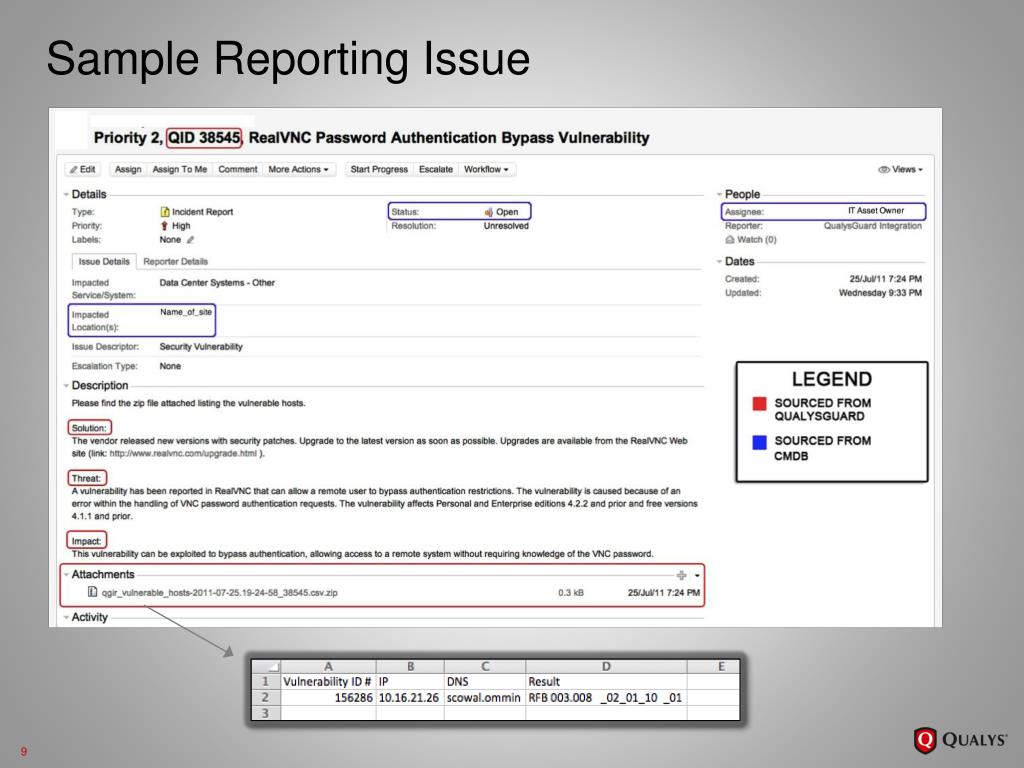Click the High priority arrow icon
The height and width of the screenshot is (768, 1024).
(165, 225)
